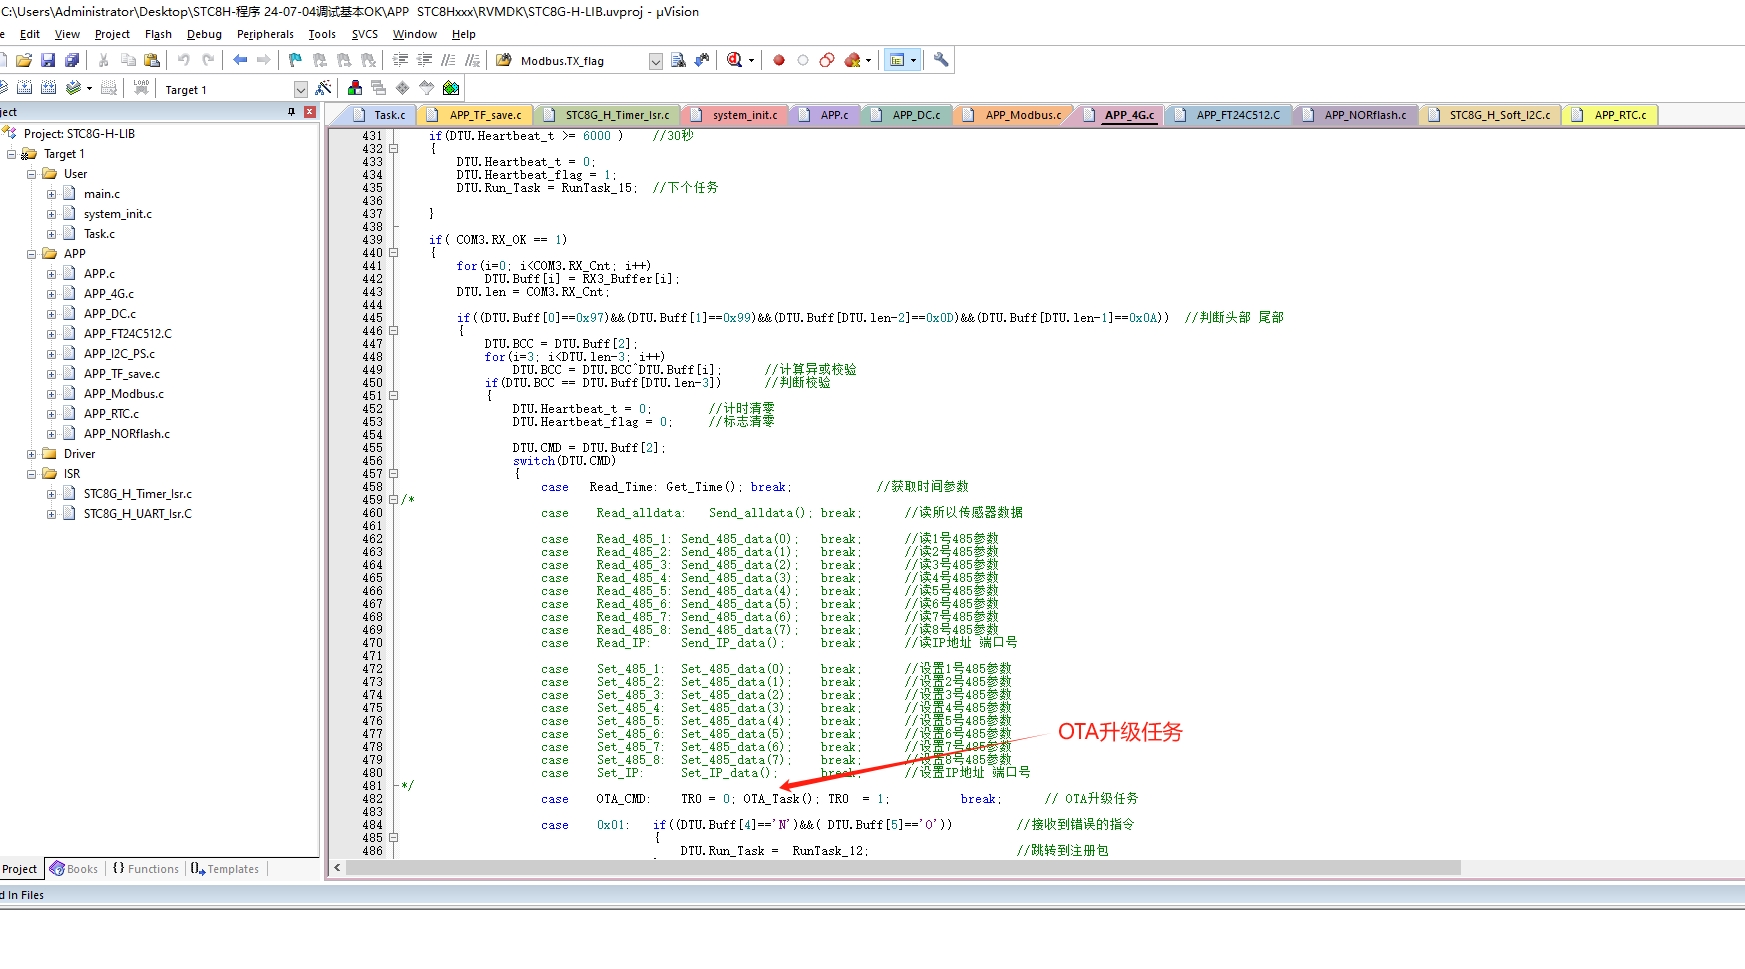The width and height of the screenshot is (1745, 969).
Task: Select APP_Modbus.c in the project tree
Action: tap(124, 394)
